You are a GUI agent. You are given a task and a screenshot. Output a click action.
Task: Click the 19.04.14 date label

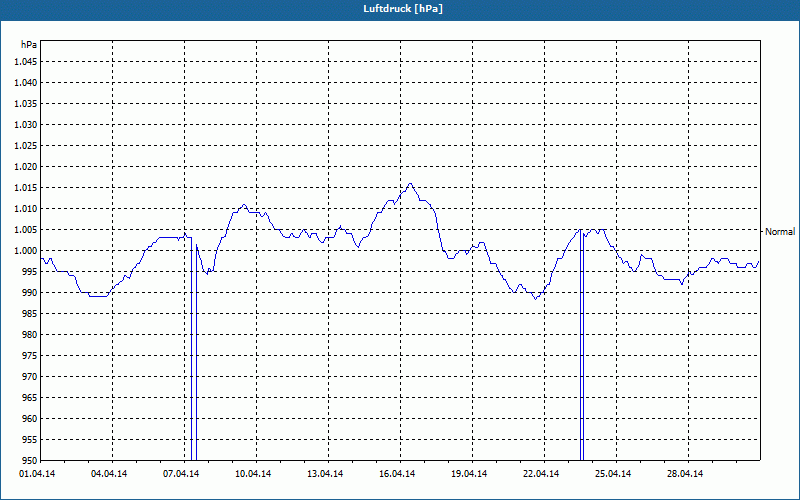[469, 474]
